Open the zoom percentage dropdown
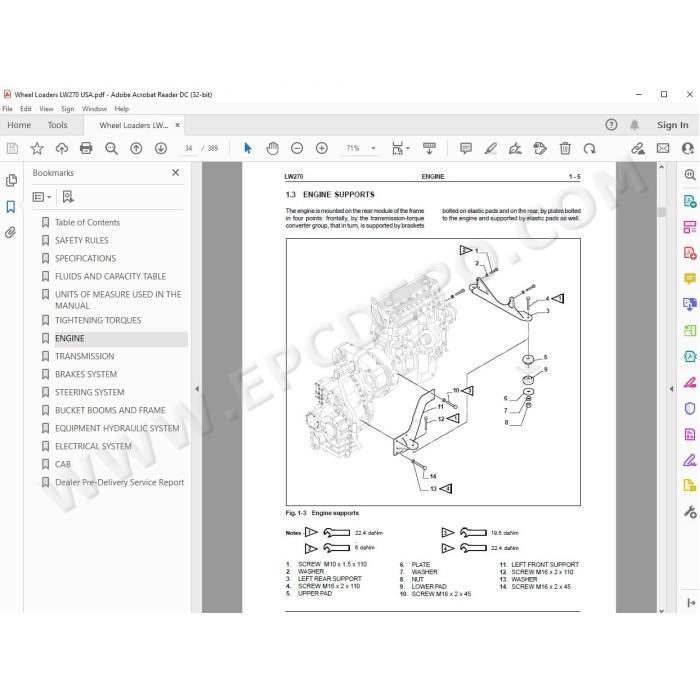Screen dimensions: 700x700 373,148
